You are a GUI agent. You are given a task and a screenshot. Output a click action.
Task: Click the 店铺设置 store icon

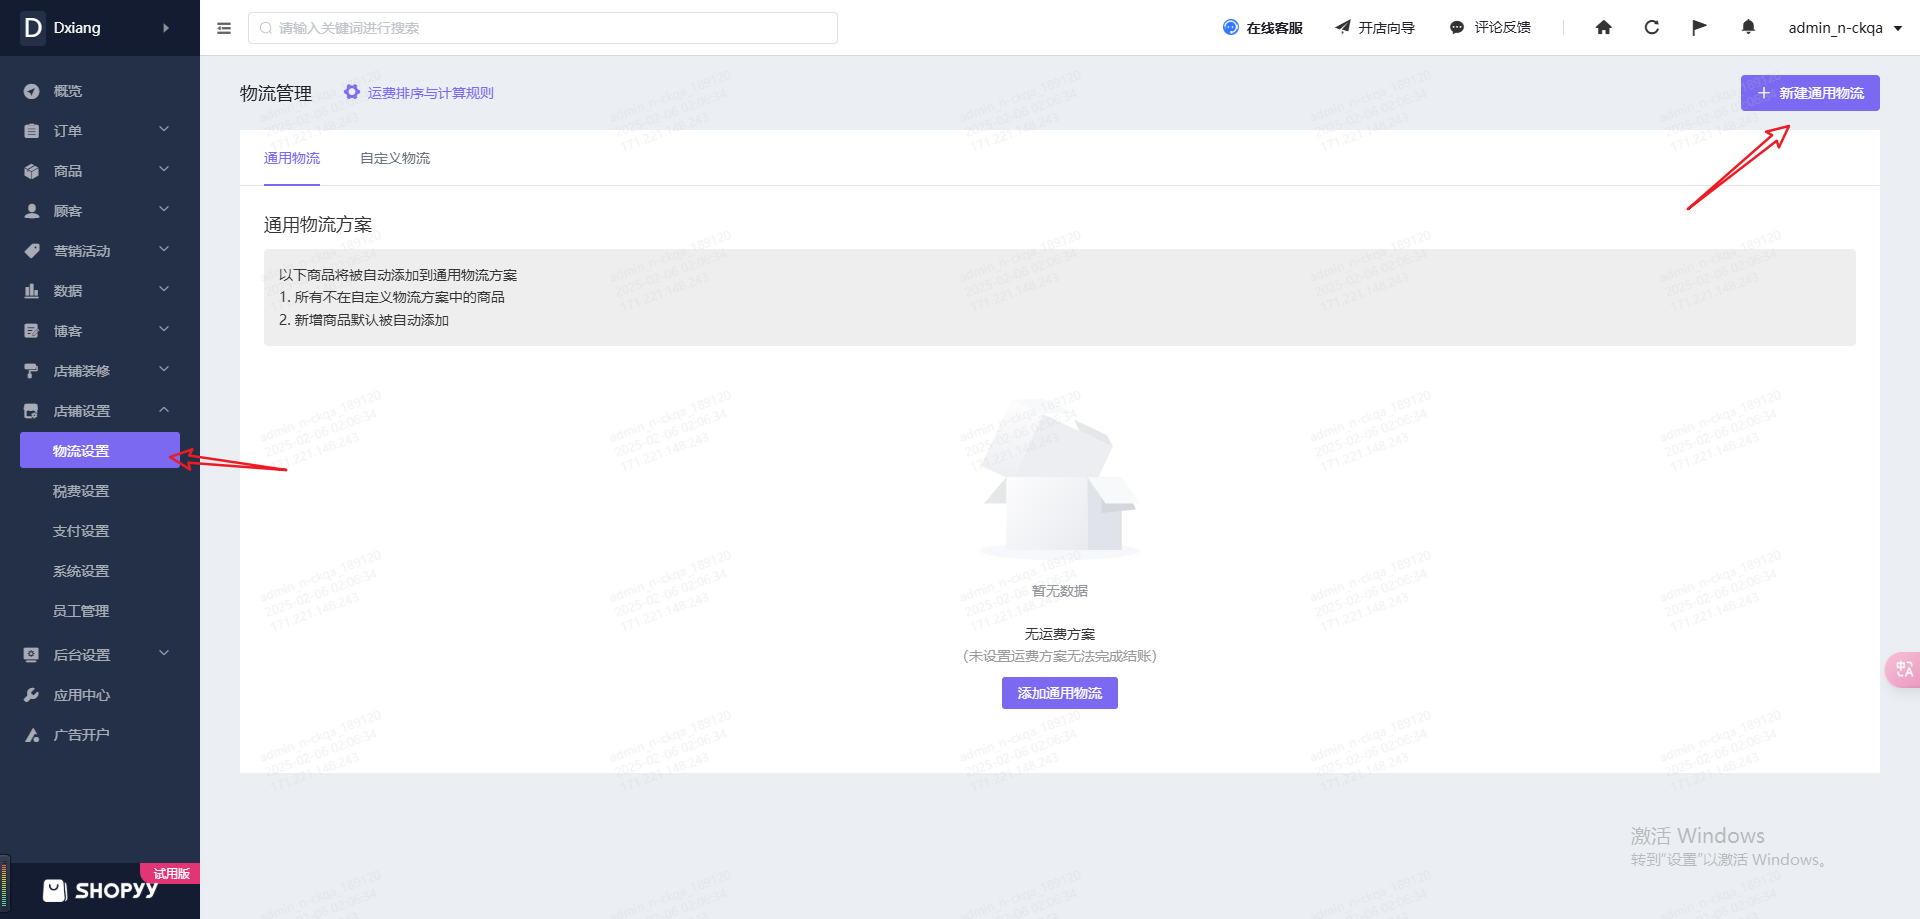pyautogui.click(x=32, y=411)
